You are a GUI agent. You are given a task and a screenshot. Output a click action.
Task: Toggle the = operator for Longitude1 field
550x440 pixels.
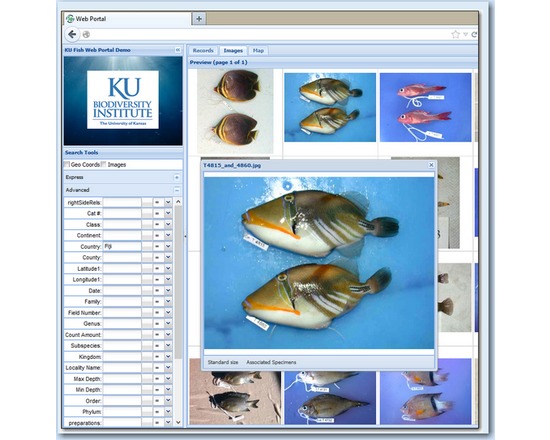157,279
